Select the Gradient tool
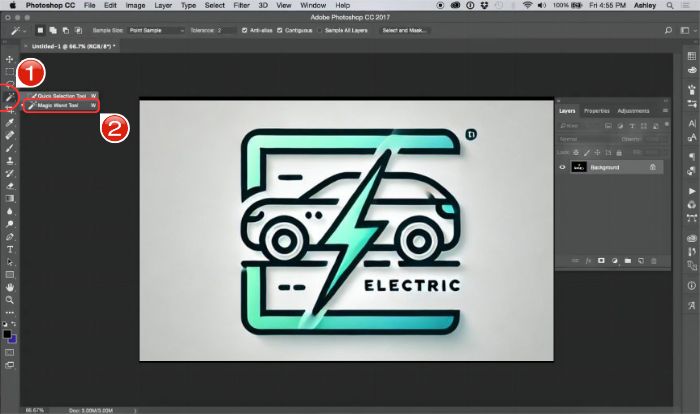The width and height of the screenshot is (700, 414). 9,198
